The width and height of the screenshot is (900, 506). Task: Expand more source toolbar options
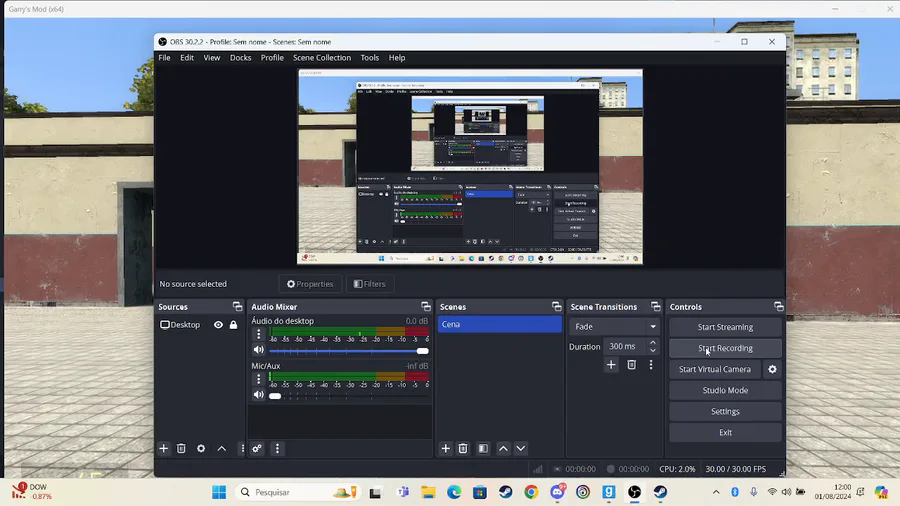[x=242, y=449]
